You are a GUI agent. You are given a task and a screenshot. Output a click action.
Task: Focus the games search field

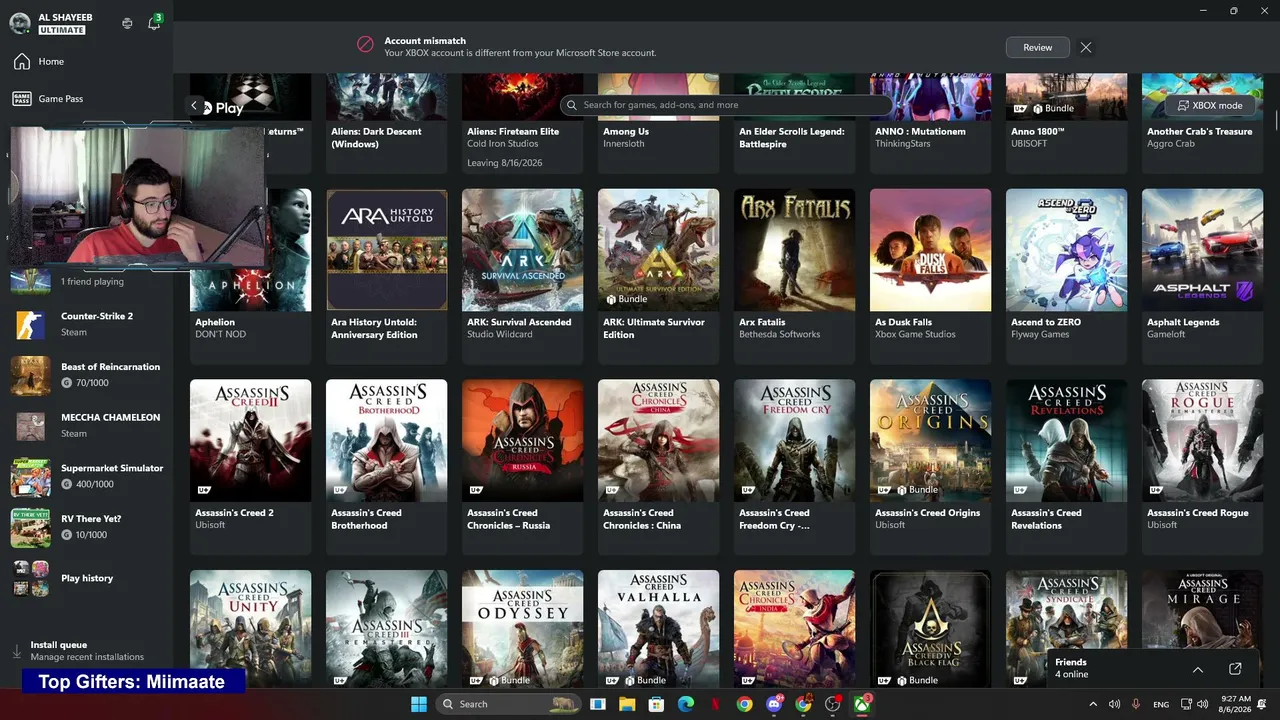coord(727,105)
